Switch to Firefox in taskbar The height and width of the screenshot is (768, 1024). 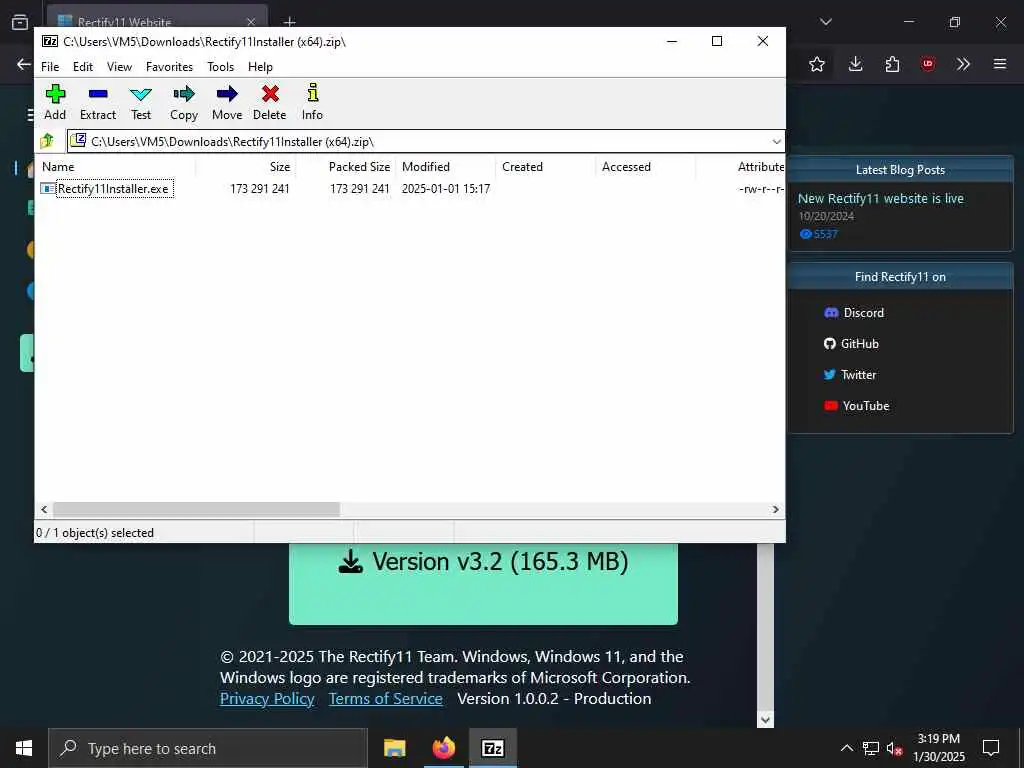(x=443, y=748)
